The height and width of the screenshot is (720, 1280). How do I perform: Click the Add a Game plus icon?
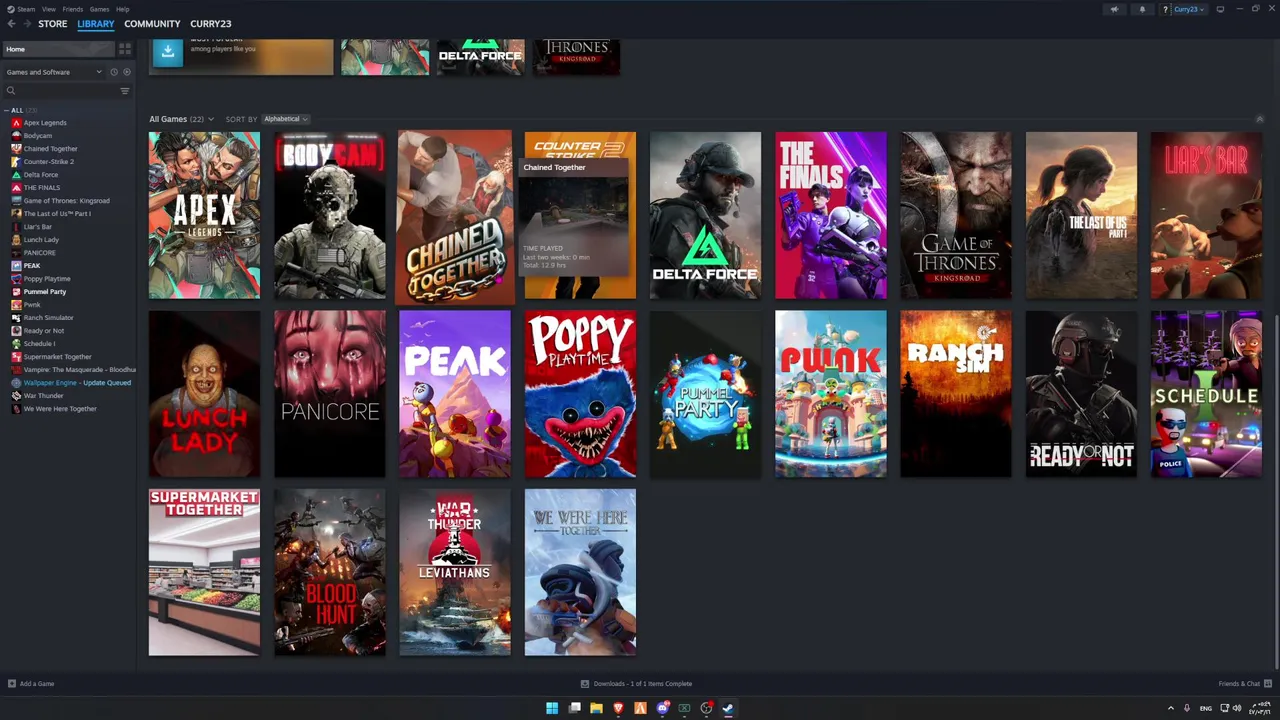point(12,684)
